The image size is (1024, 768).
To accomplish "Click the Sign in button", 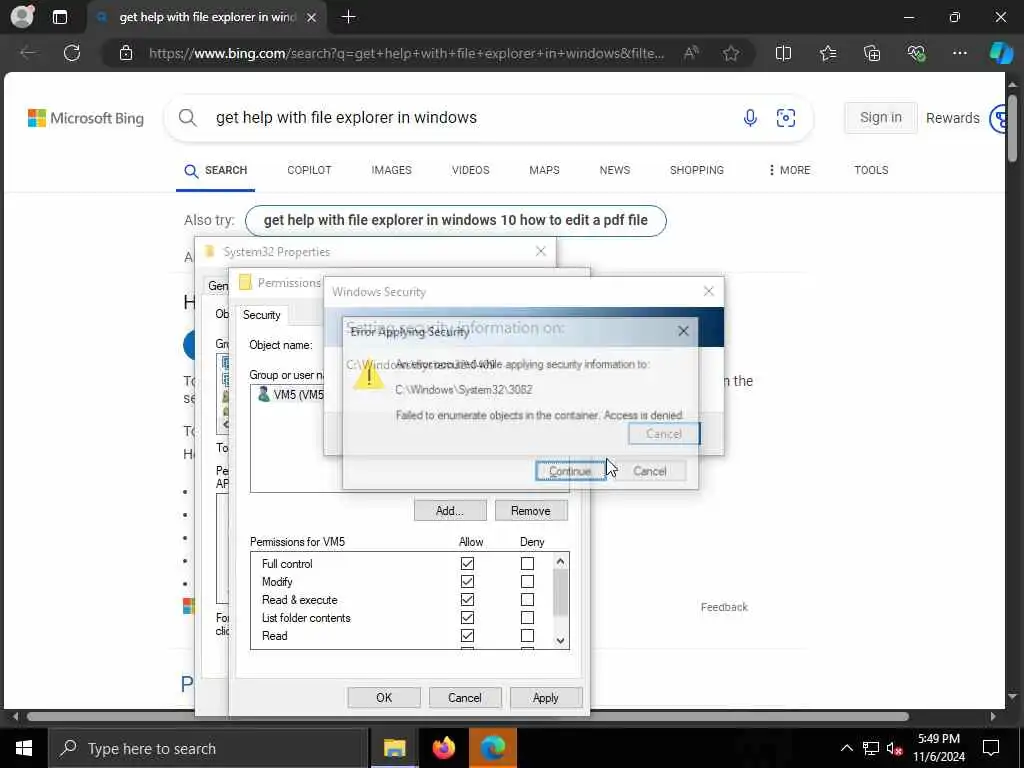I will pos(880,118).
